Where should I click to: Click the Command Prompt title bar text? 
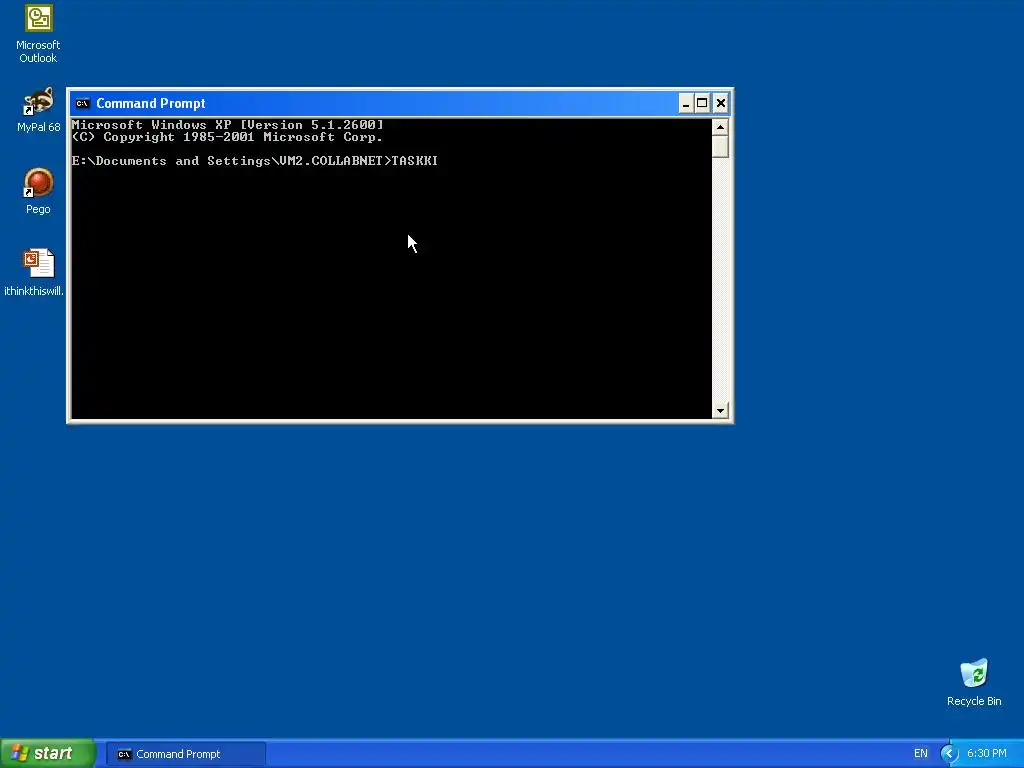151,103
